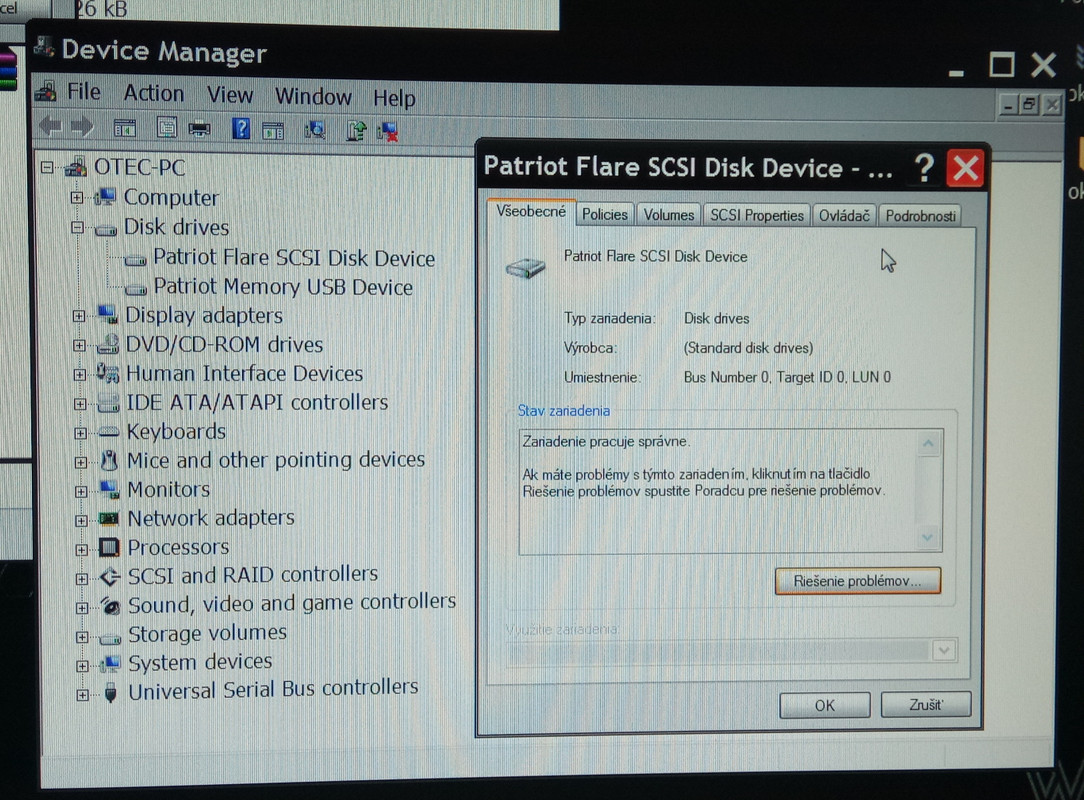1084x800 pixels.
Task: Collapse the Disk drives category
Action: [x=77, y=227]
